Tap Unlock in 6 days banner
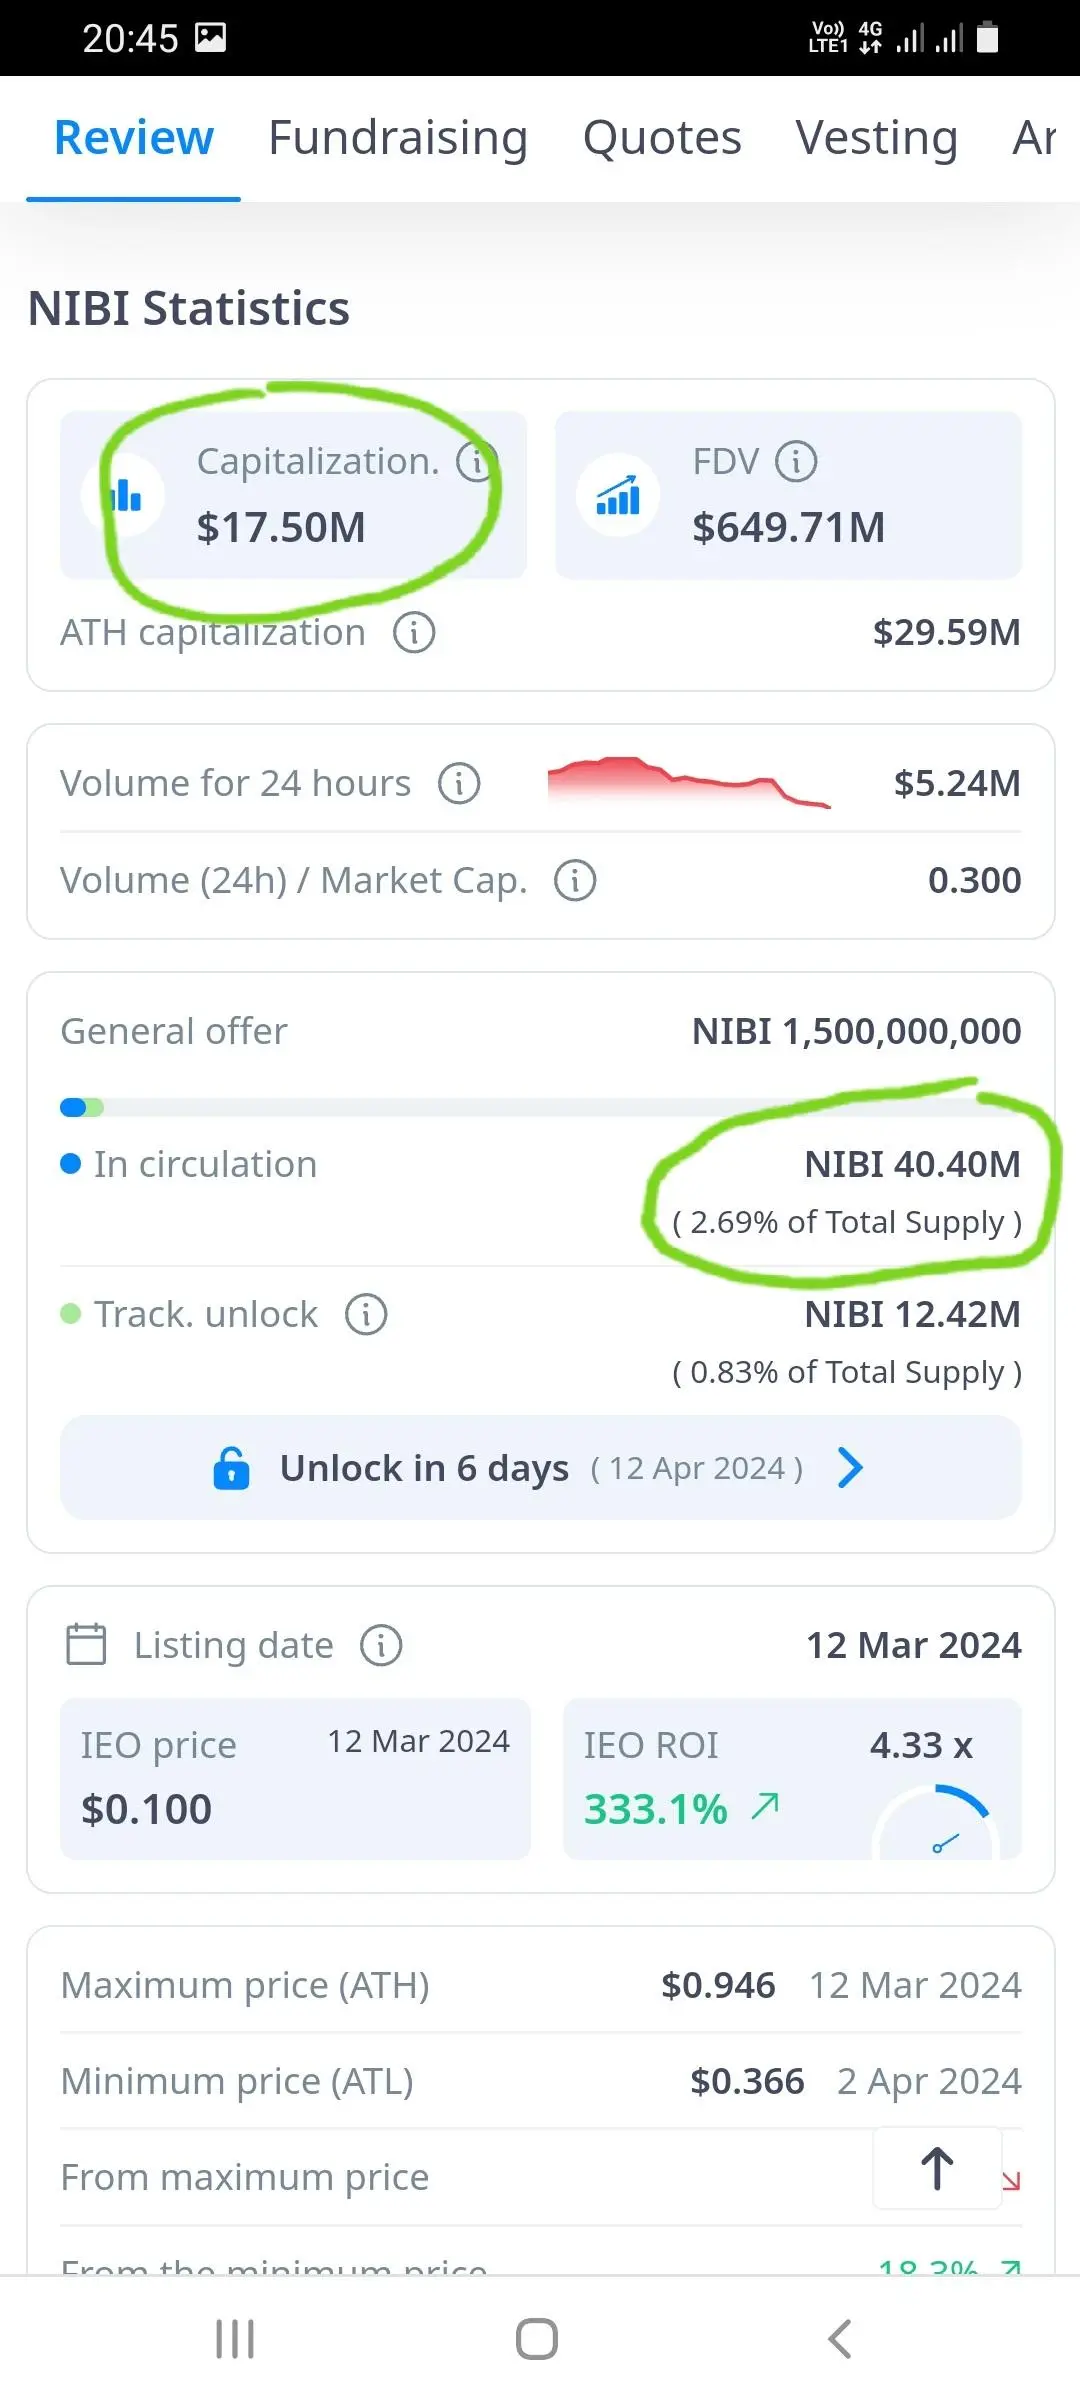This screenshot has width=1080, height=2400. 540,1468
